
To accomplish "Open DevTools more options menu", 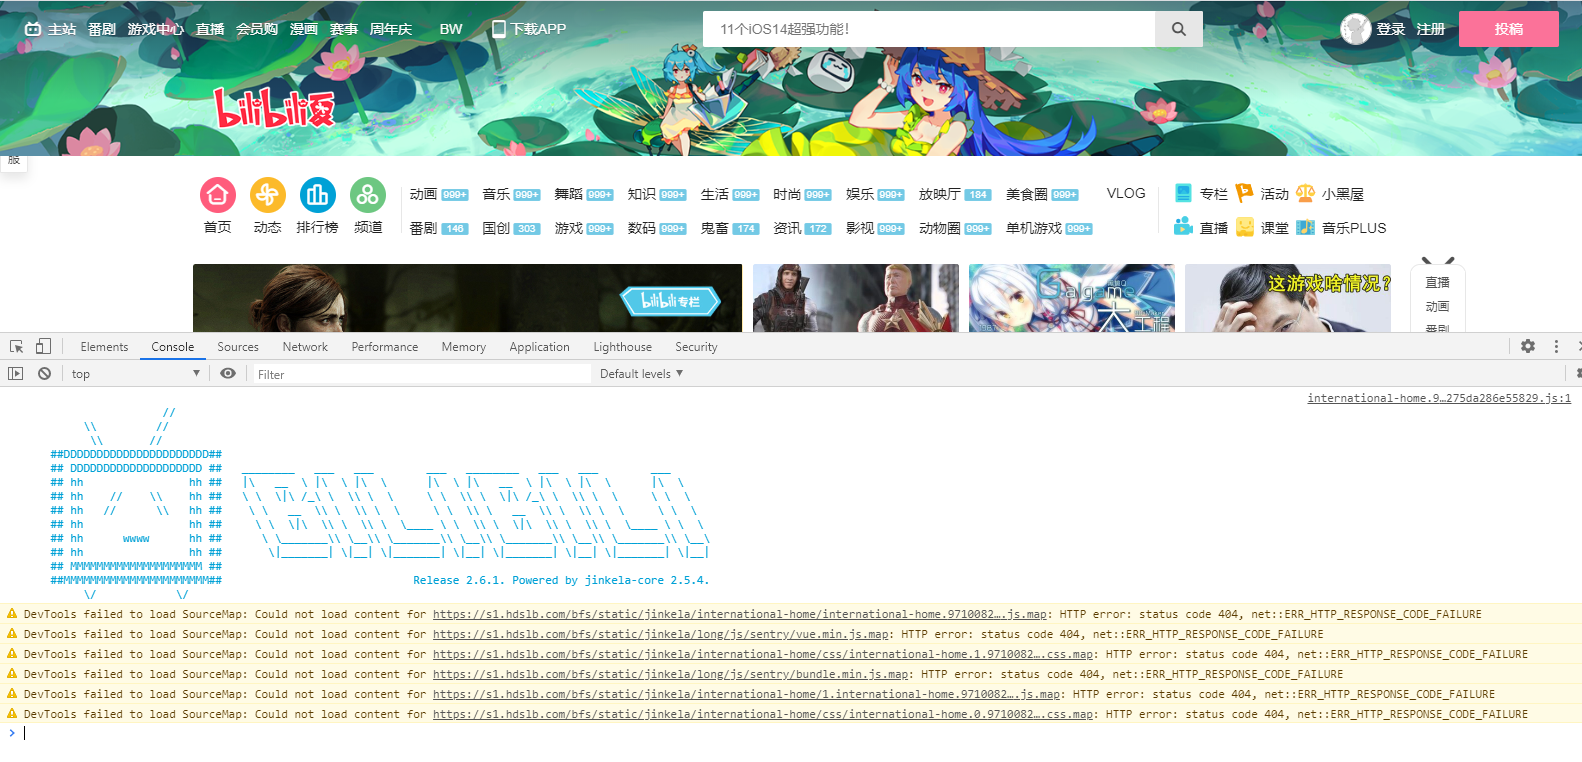I will point(1556,346).
